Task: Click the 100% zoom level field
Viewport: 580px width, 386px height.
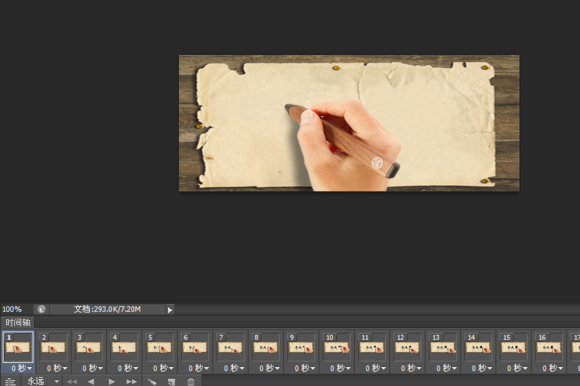Action: 12,309
